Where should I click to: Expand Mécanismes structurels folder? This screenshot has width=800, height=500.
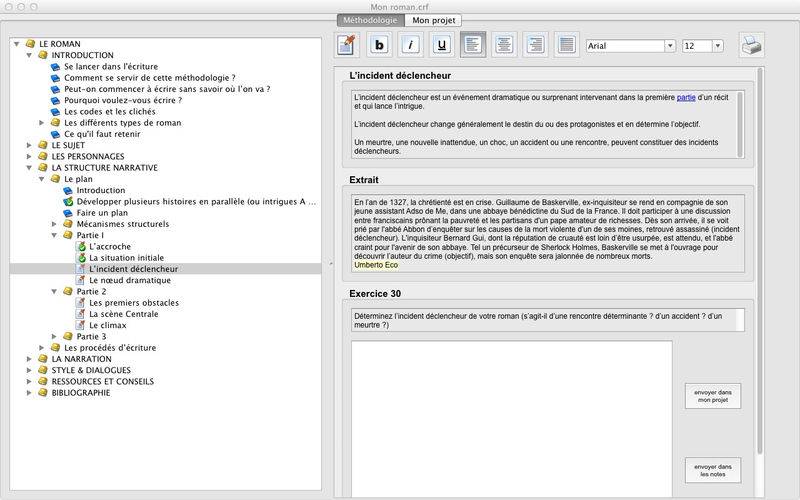click(x=54, y=224)
